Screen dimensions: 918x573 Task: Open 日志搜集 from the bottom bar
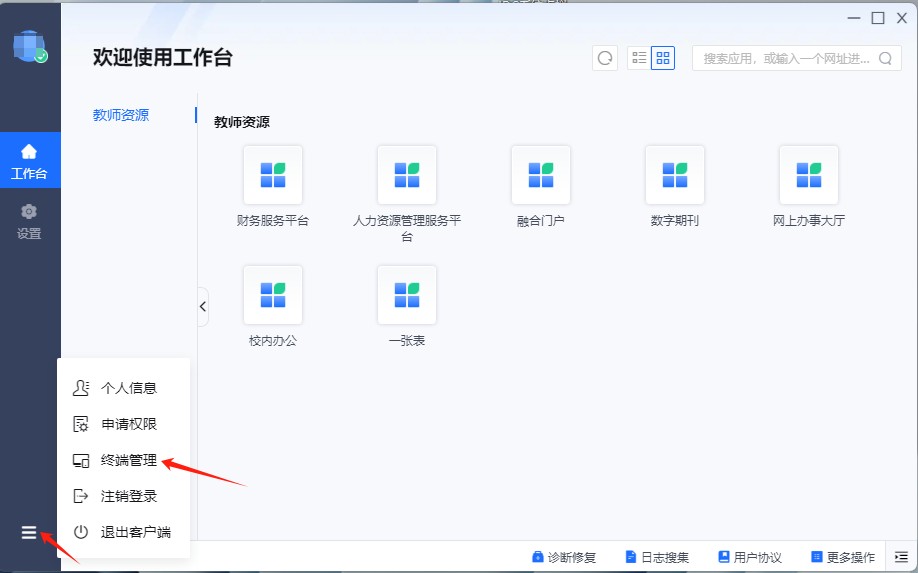point(657,557)
